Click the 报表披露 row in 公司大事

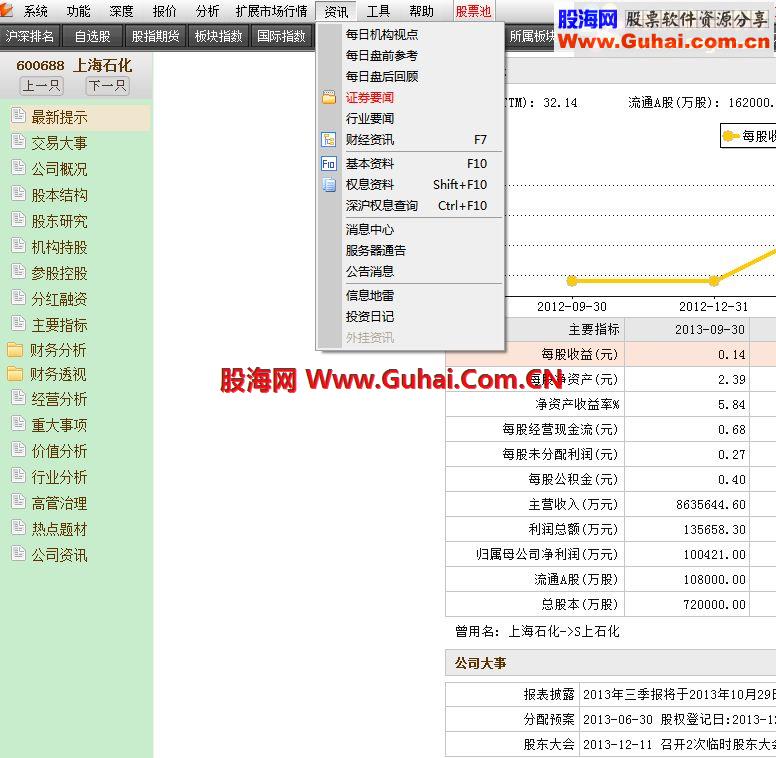pyautogui.click(x=611, y=695)
